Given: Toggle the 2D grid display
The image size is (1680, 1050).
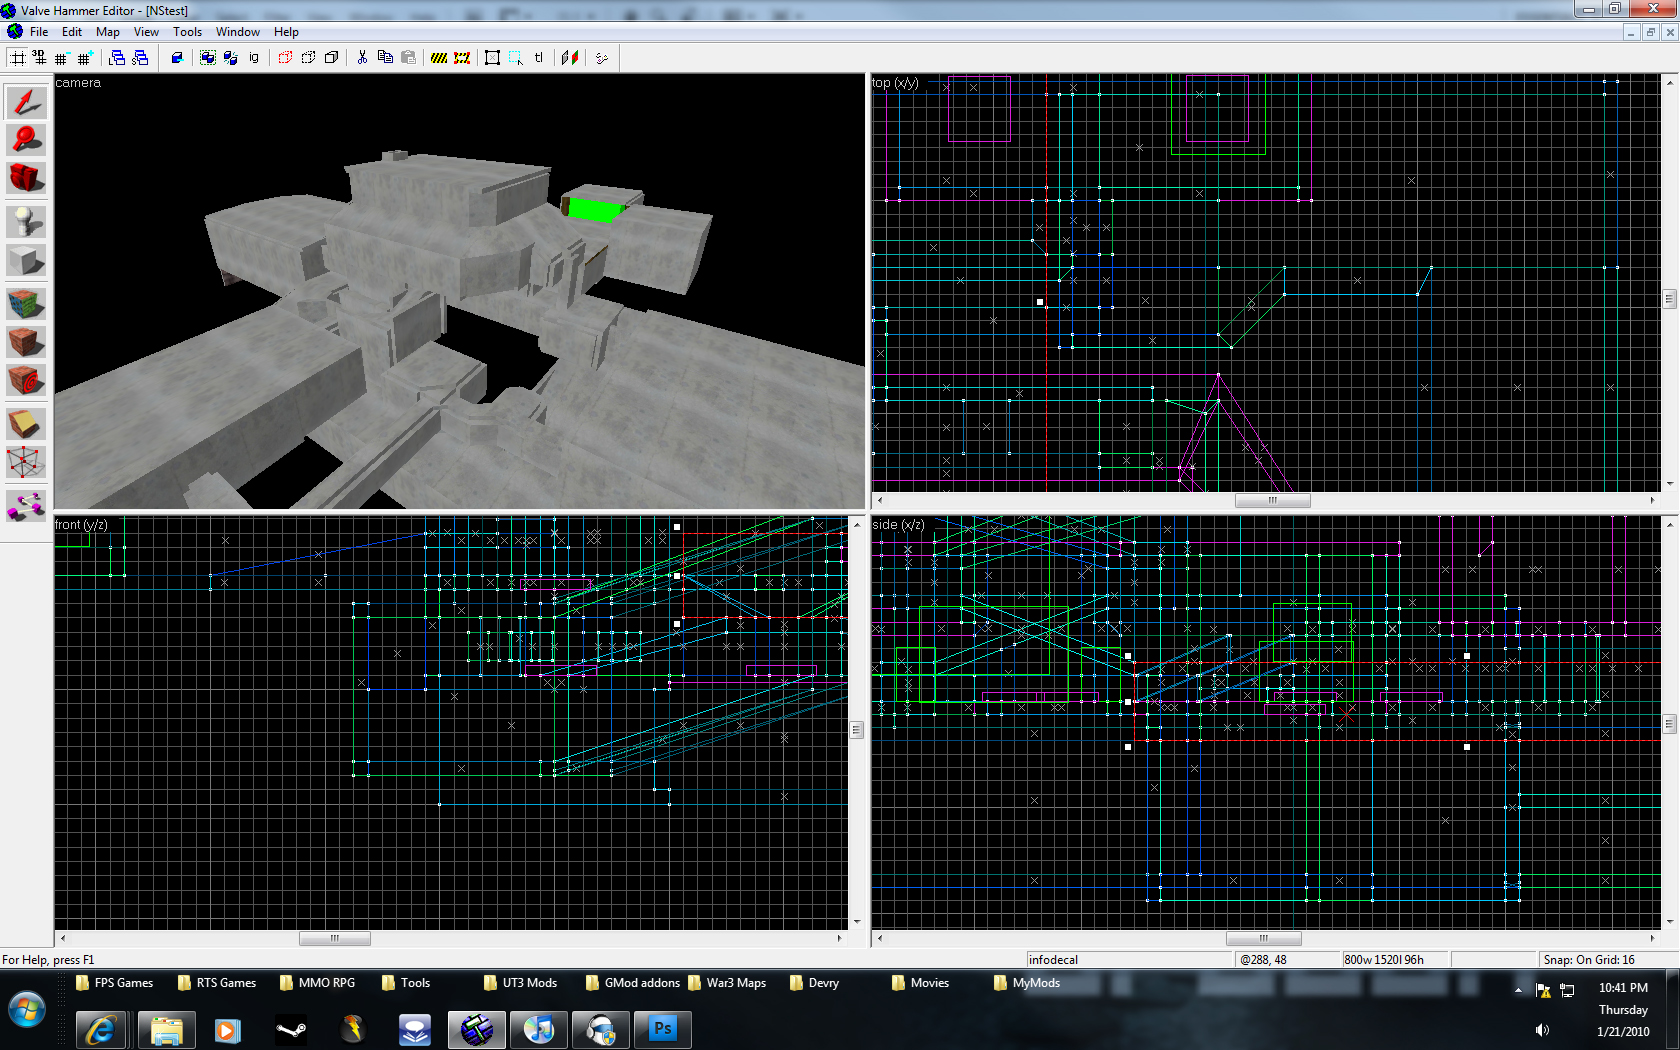Looking at the screenshot, I should [18, 58].
